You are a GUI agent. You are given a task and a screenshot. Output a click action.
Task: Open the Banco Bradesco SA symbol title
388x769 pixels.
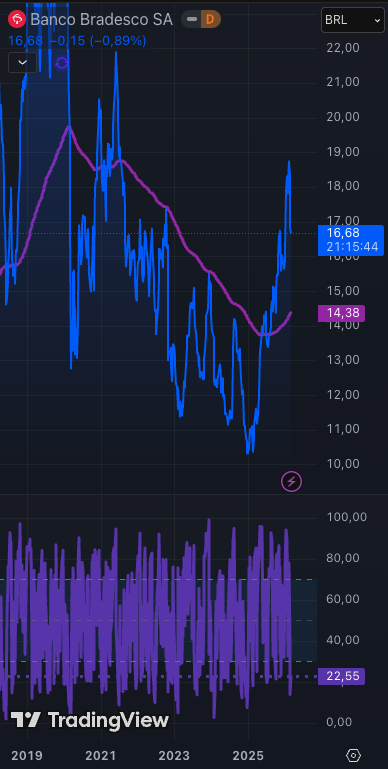tap(102, 20)
